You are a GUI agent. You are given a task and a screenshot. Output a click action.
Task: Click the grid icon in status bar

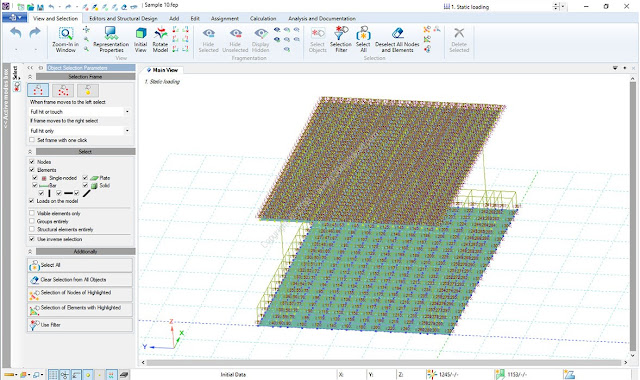(x=53, y=374)
